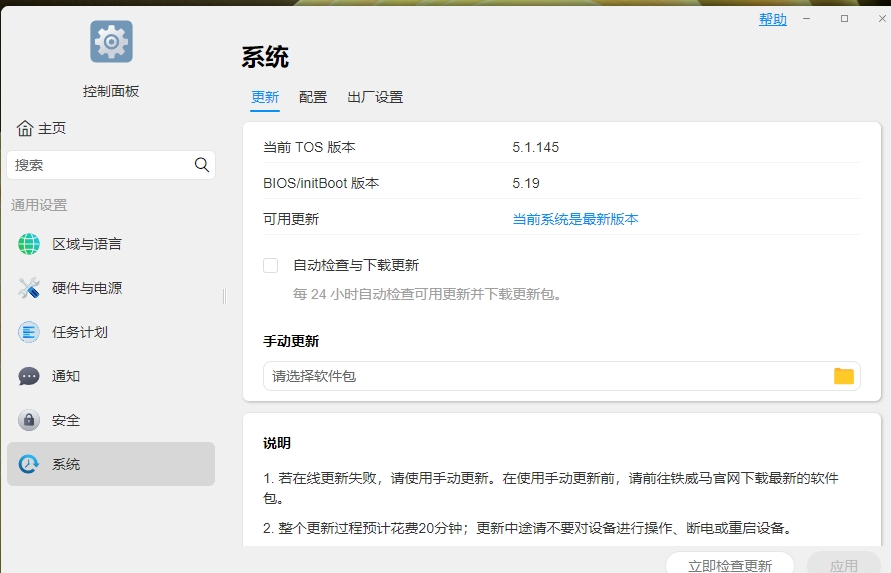Screen dimensions: 891x573
Task: Click the 当前系统是最新版本 link
Action: pyautogui.click(x=575, y=219)
